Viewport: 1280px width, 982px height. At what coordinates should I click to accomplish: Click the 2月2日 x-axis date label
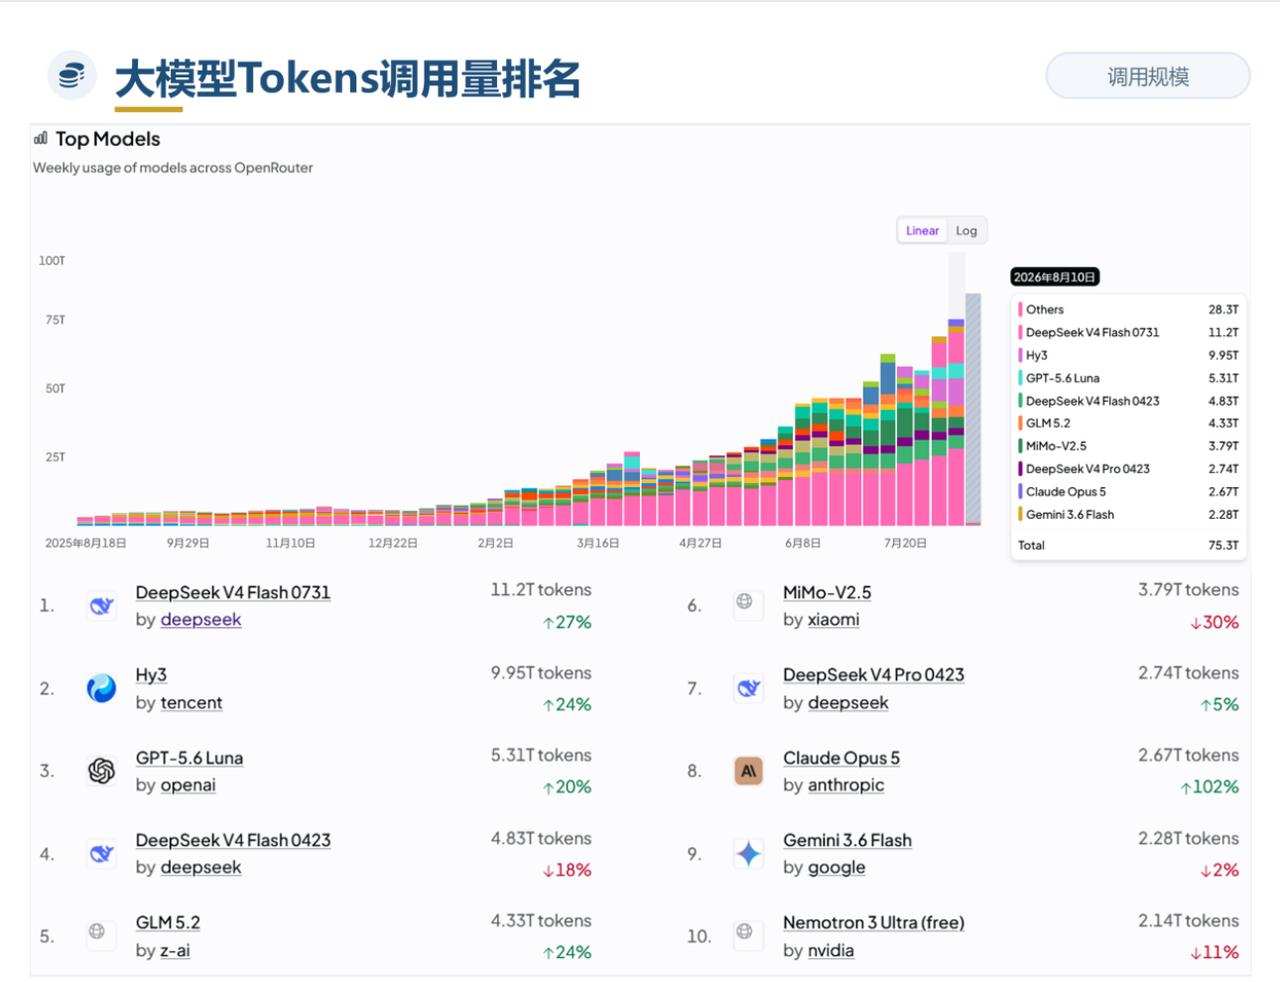click(495, 543)
